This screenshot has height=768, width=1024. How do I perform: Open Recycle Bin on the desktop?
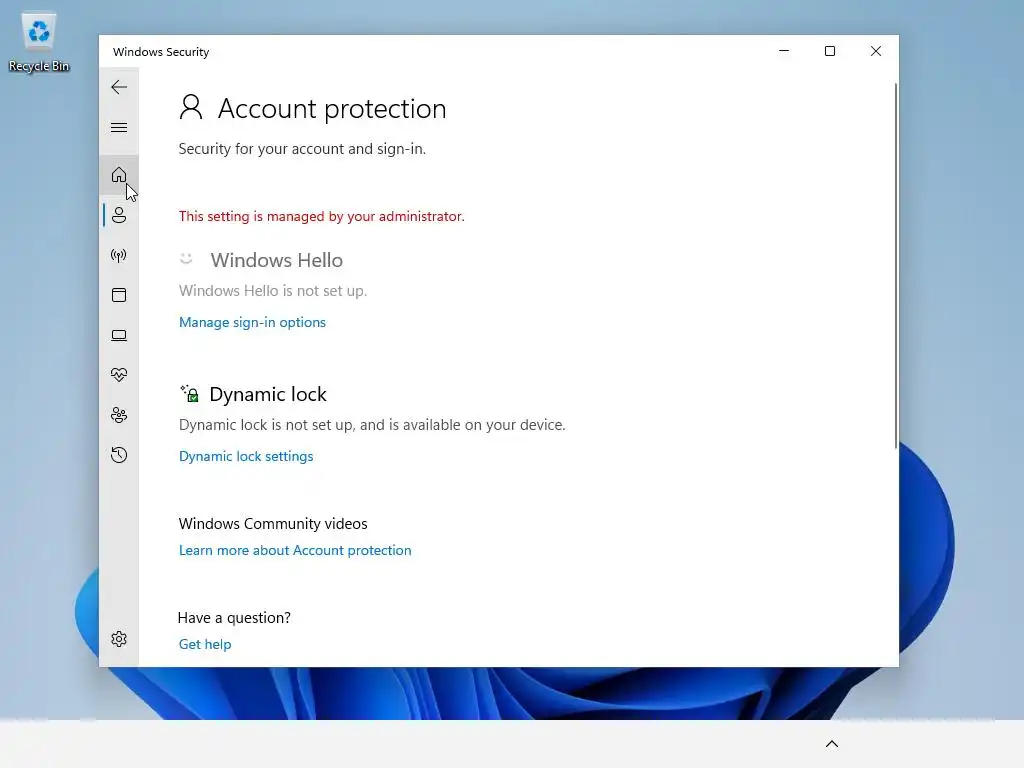pos(39,42)
